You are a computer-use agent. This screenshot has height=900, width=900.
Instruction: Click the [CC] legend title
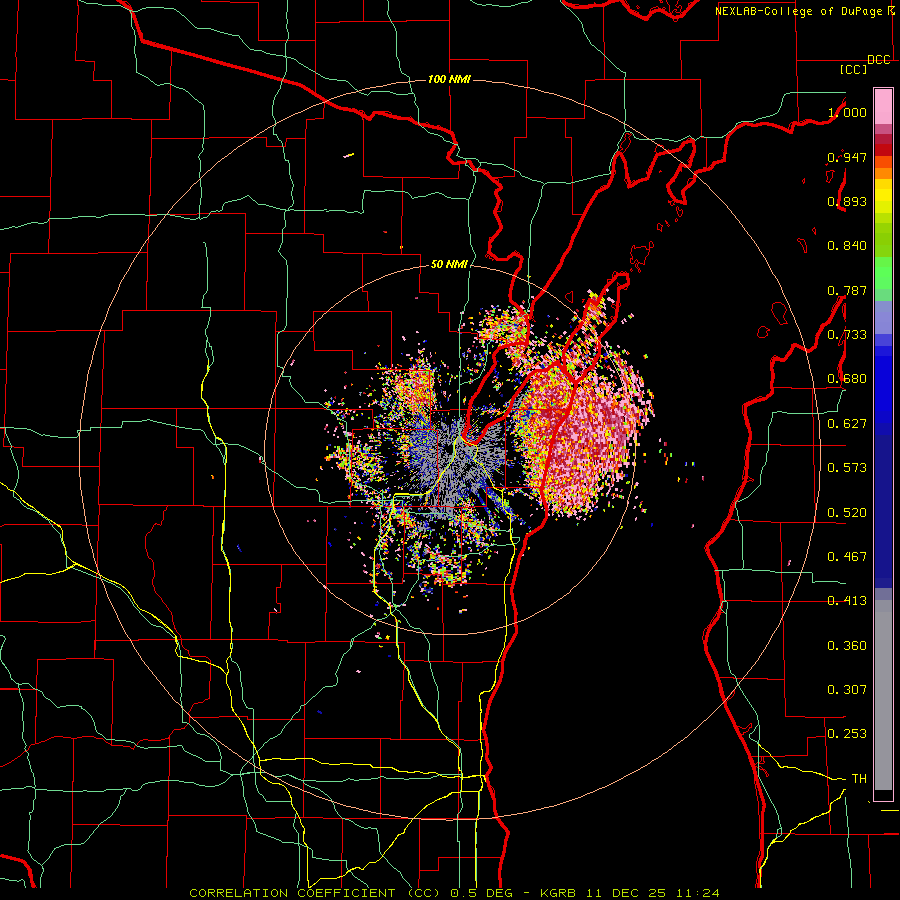[x=854, y=69]
